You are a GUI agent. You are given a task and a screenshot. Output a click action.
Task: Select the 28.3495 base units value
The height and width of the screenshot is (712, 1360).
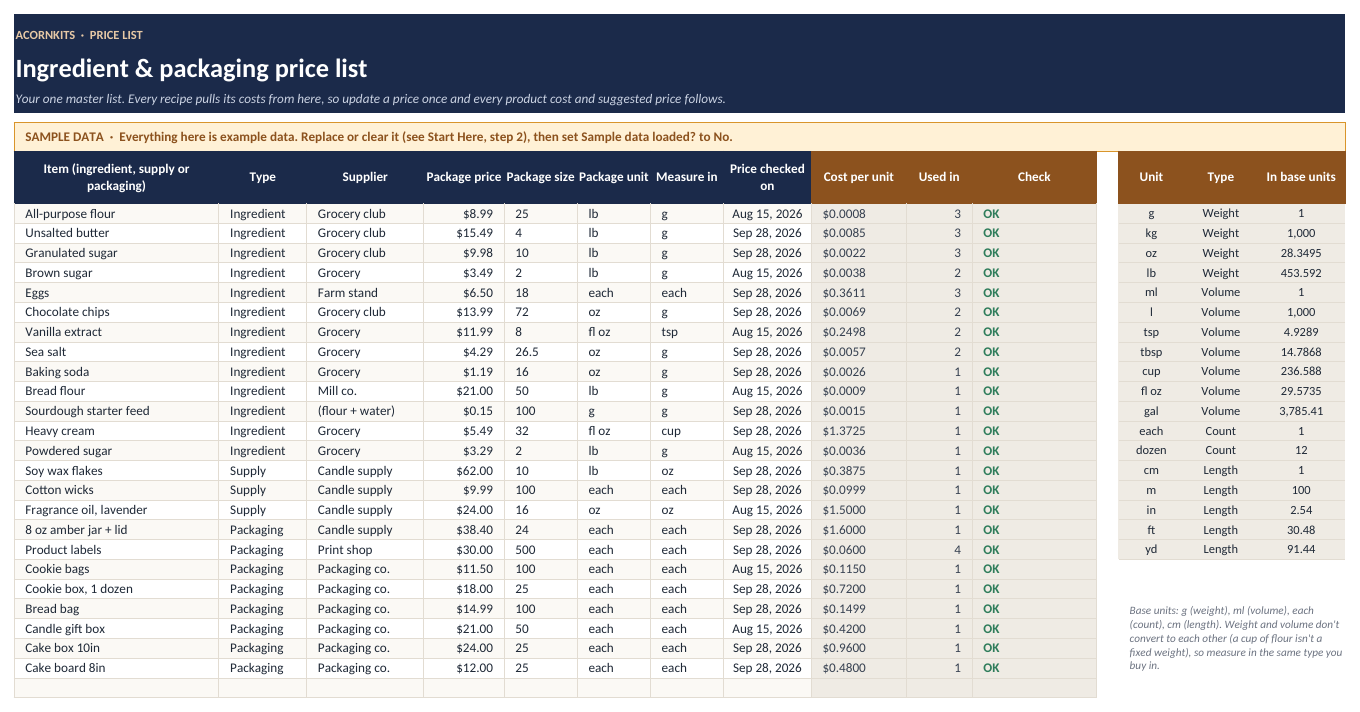[x=1301, y=253]
